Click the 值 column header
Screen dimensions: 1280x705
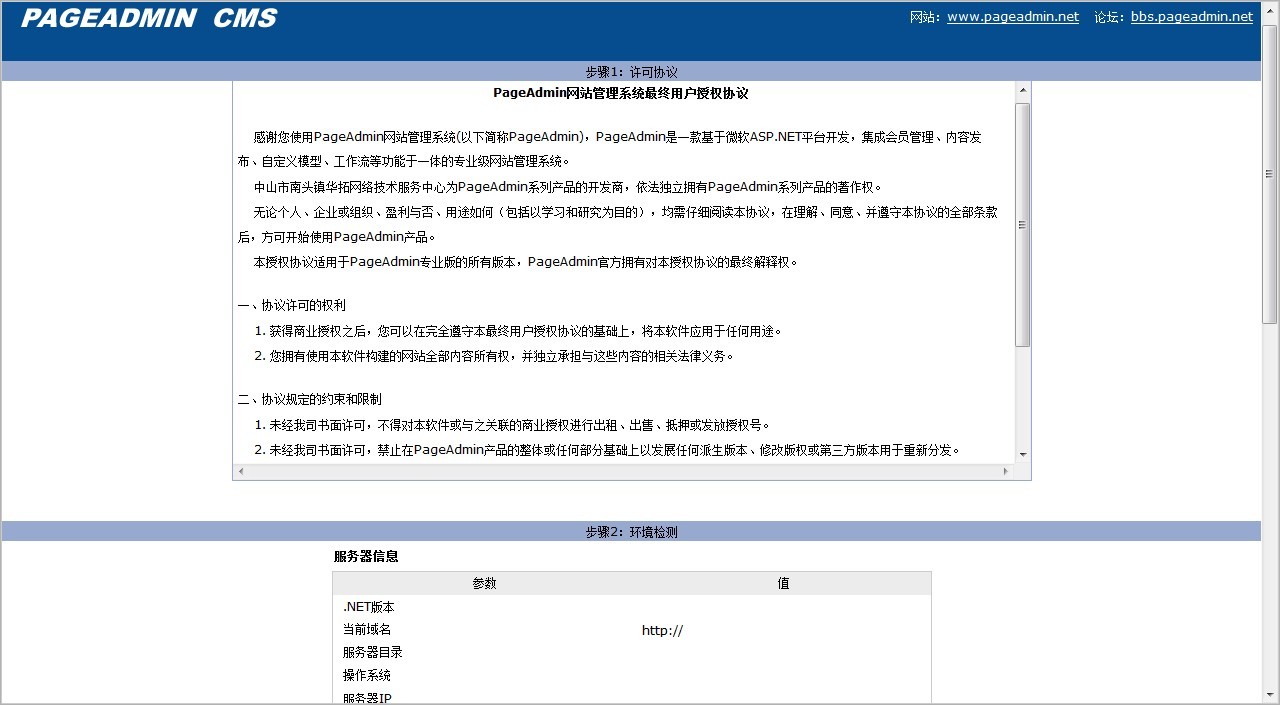coord(783,583)
